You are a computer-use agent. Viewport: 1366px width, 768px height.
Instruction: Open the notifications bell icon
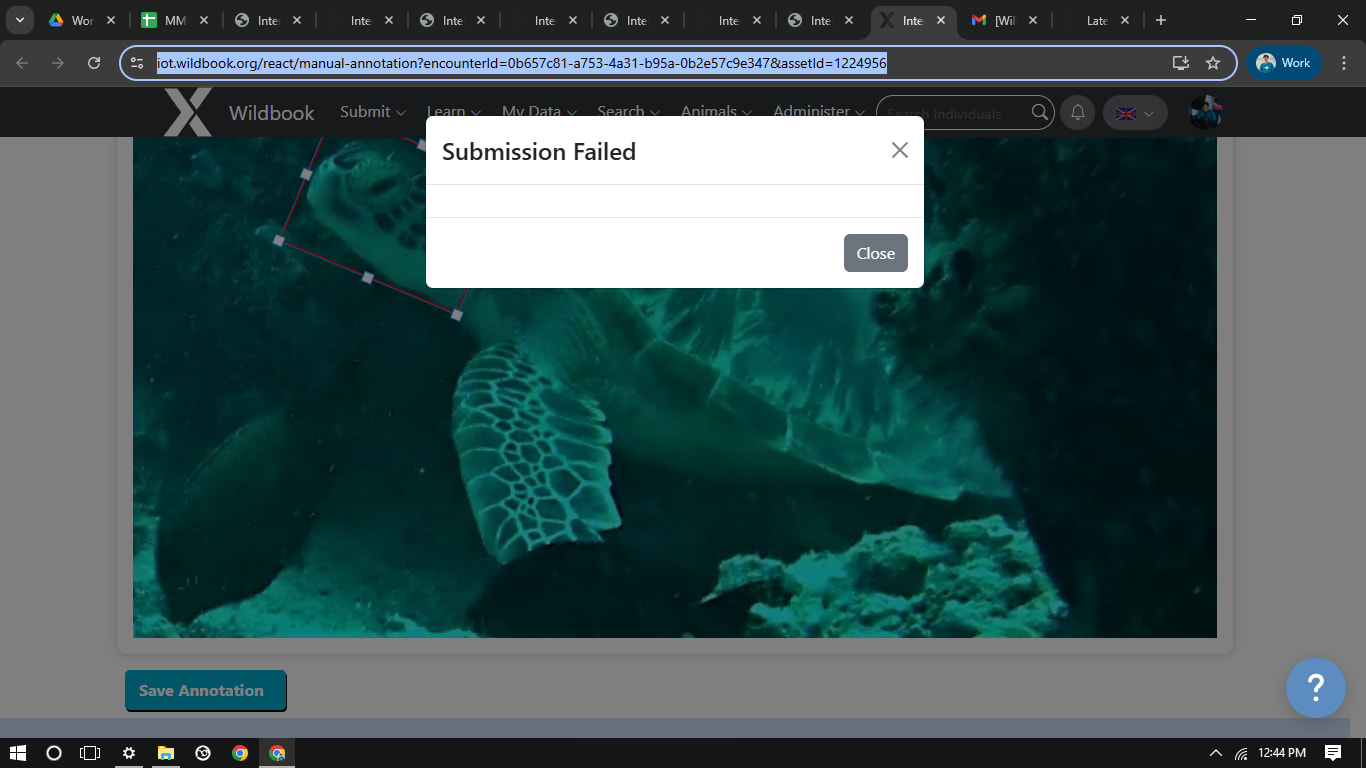coord(1077,113)
